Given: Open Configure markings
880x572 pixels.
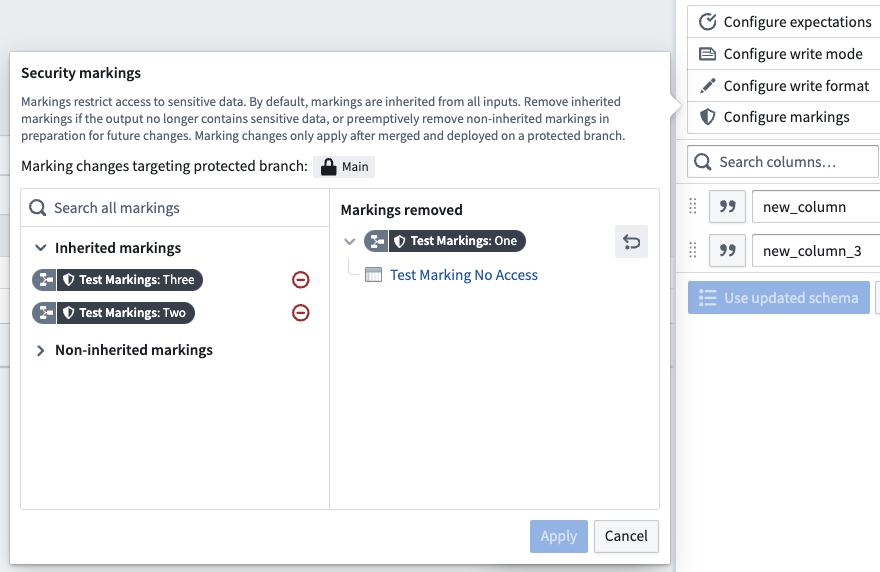Looking at the screenshot, I should tap(785, 117).
